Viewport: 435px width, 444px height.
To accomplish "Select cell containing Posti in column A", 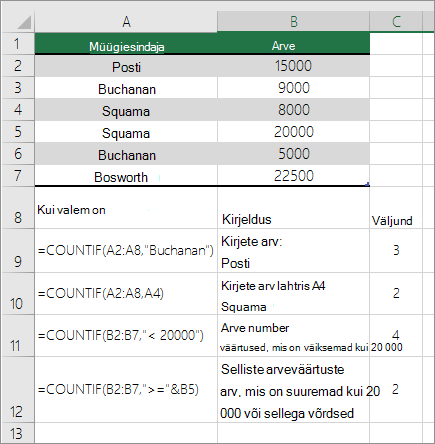I will pos(126,66).
